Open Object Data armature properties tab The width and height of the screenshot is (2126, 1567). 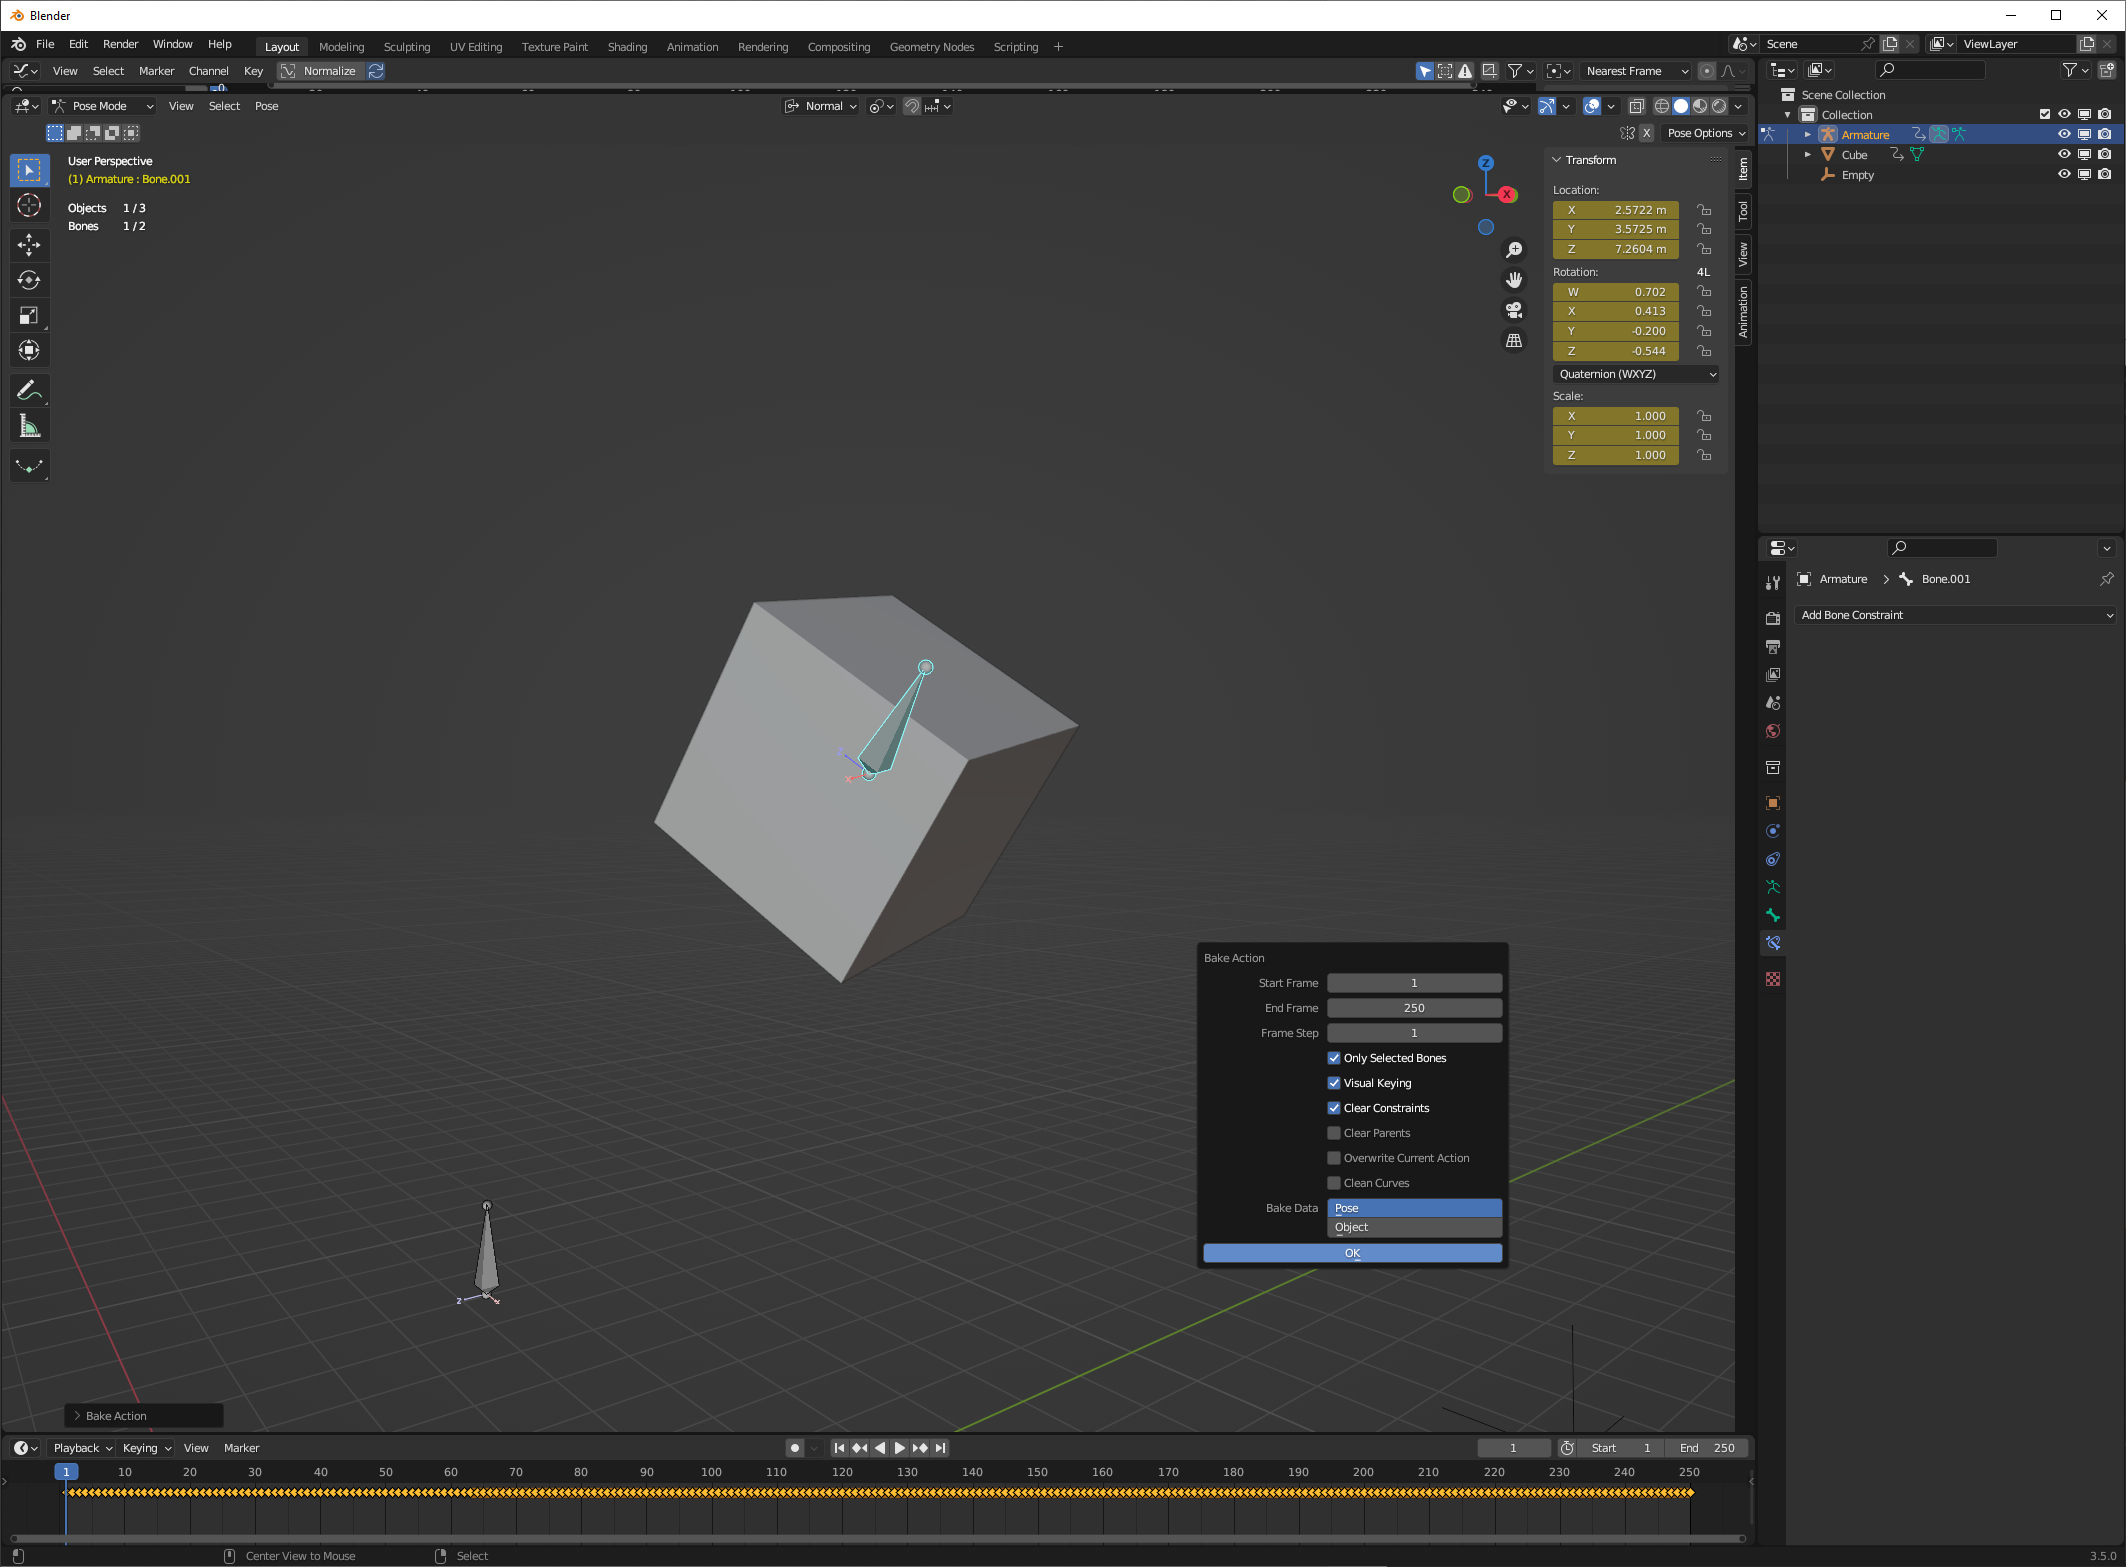pos(1773,887)
